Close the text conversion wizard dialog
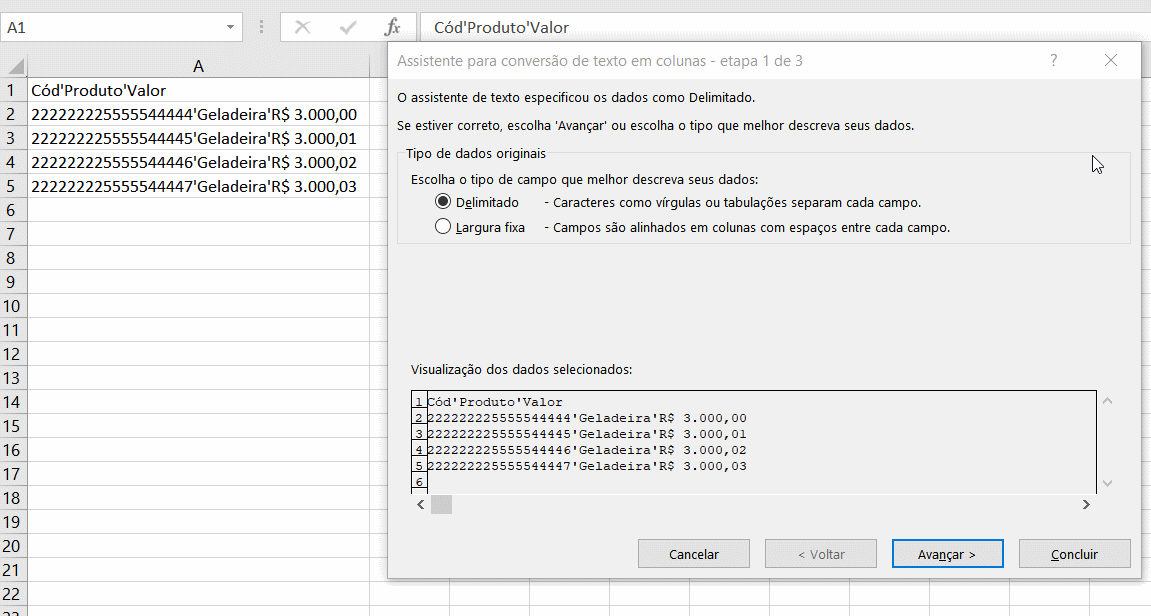 tap(1110, 61)
